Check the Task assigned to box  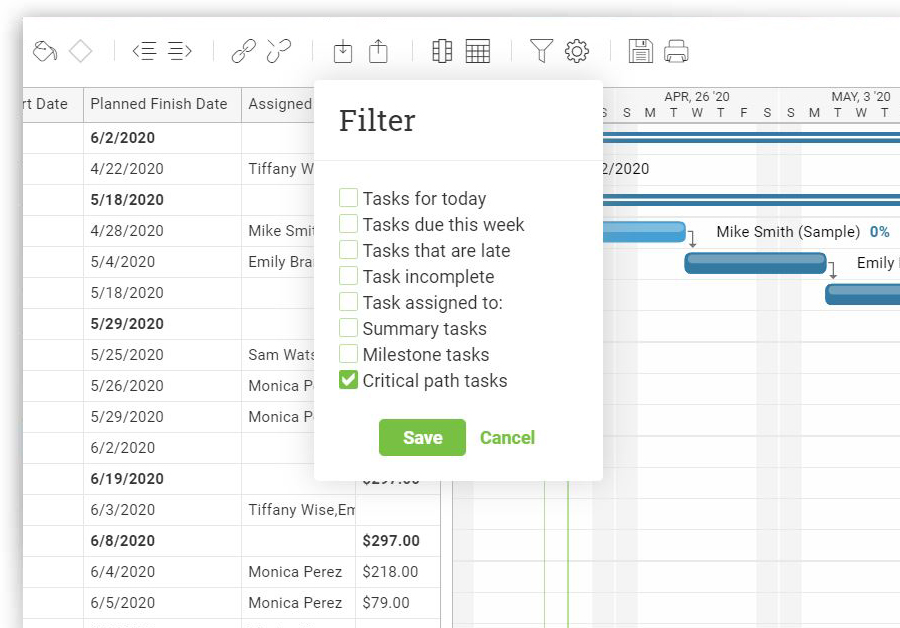click(x=348, y=301)
